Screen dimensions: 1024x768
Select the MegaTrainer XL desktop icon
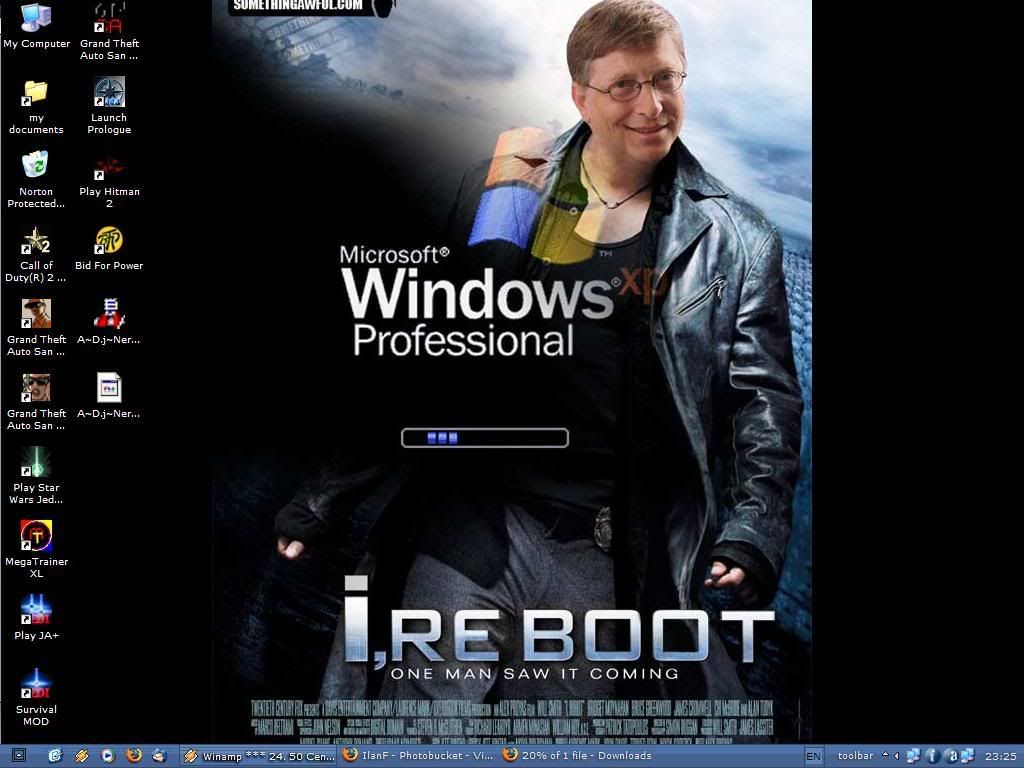pos(36,549)
